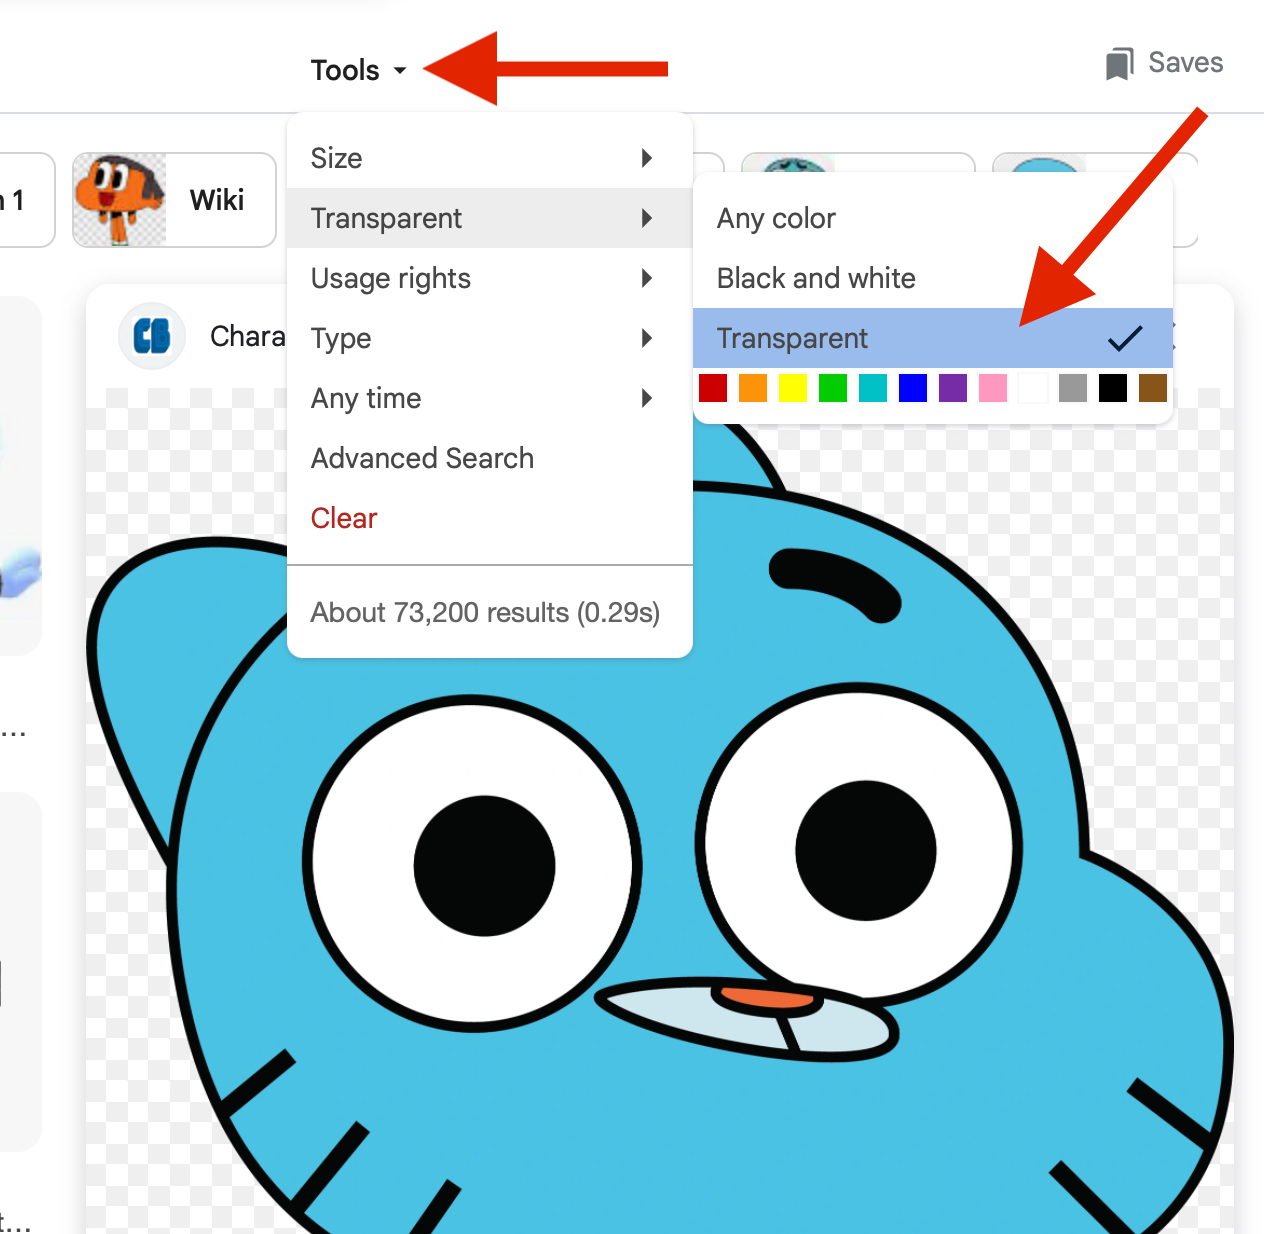Screen dimensions: 1264x1234
Task: Click the red Clear link
Action: [344, 518]
